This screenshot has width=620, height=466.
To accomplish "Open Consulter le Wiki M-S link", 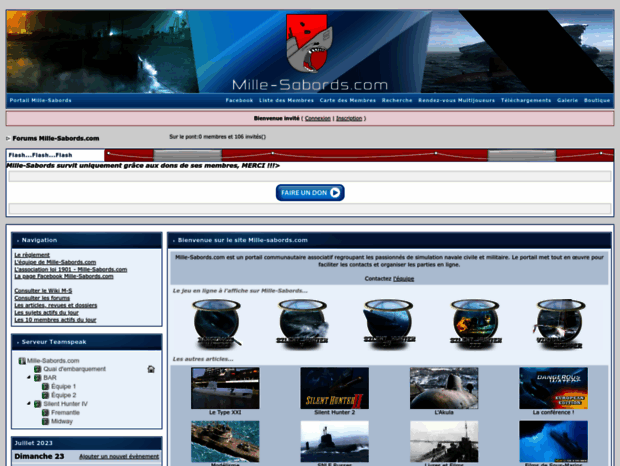I will tap(43, 291).
